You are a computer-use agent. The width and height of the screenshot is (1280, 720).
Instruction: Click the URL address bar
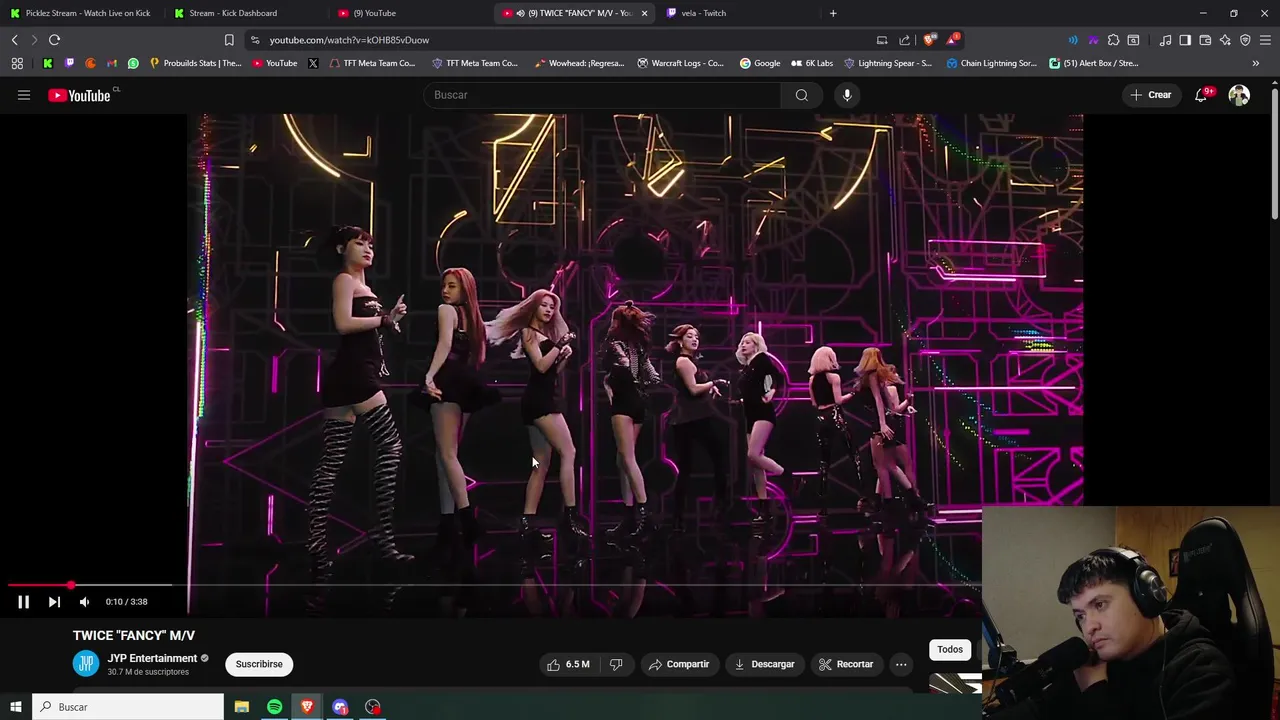click(560, 40)
